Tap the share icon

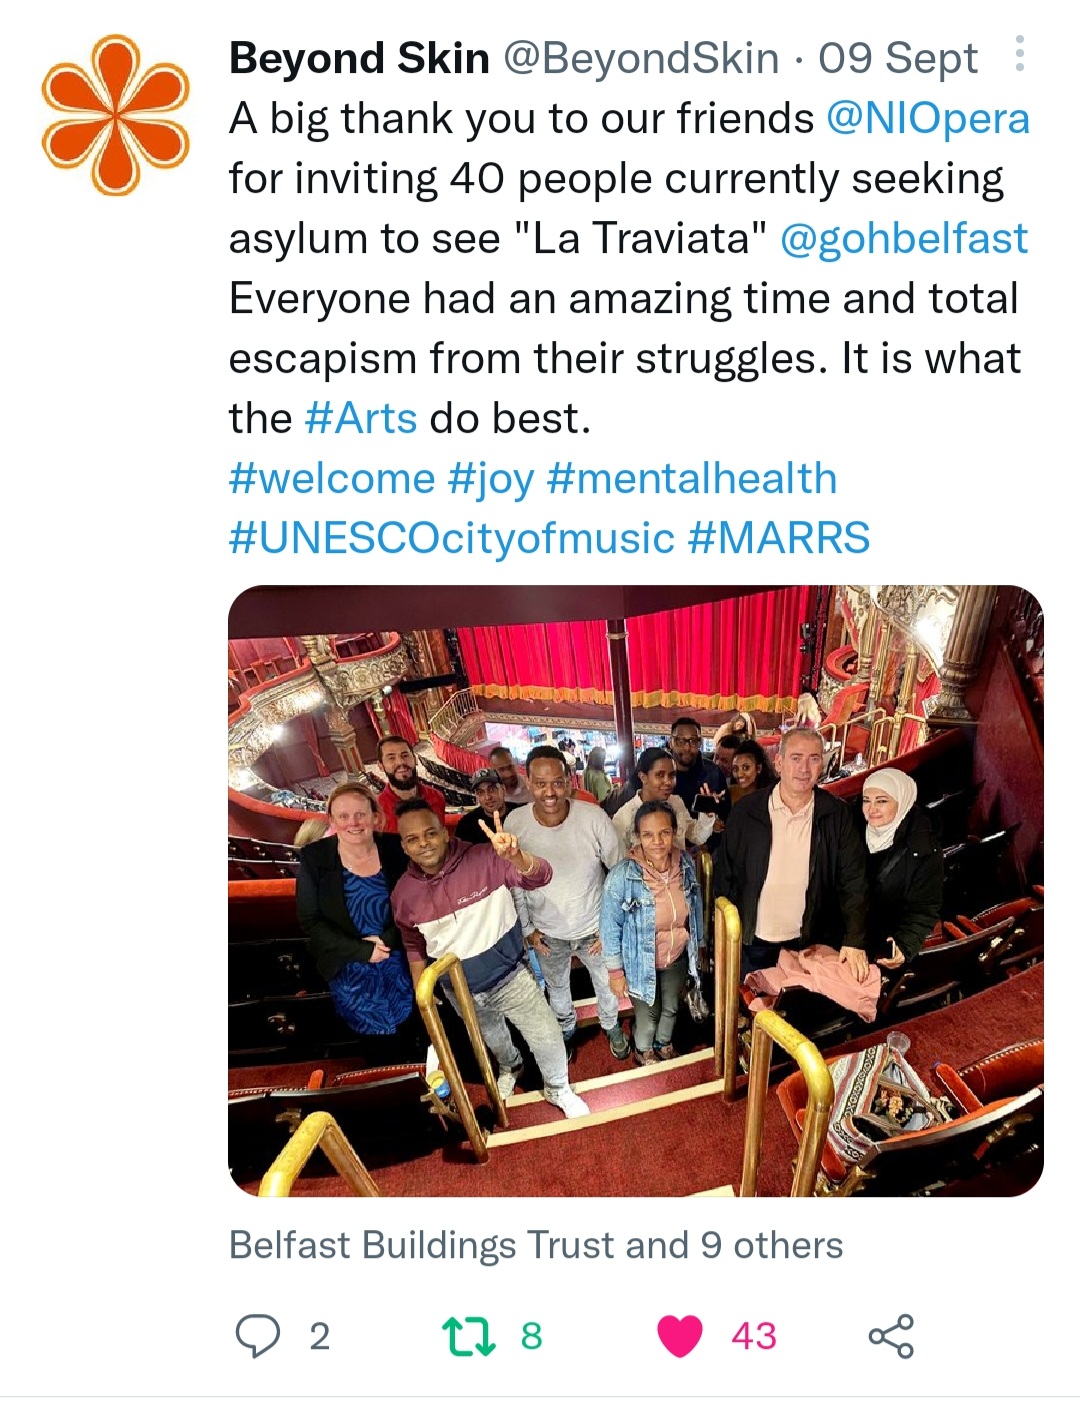tap(890, 1336)
